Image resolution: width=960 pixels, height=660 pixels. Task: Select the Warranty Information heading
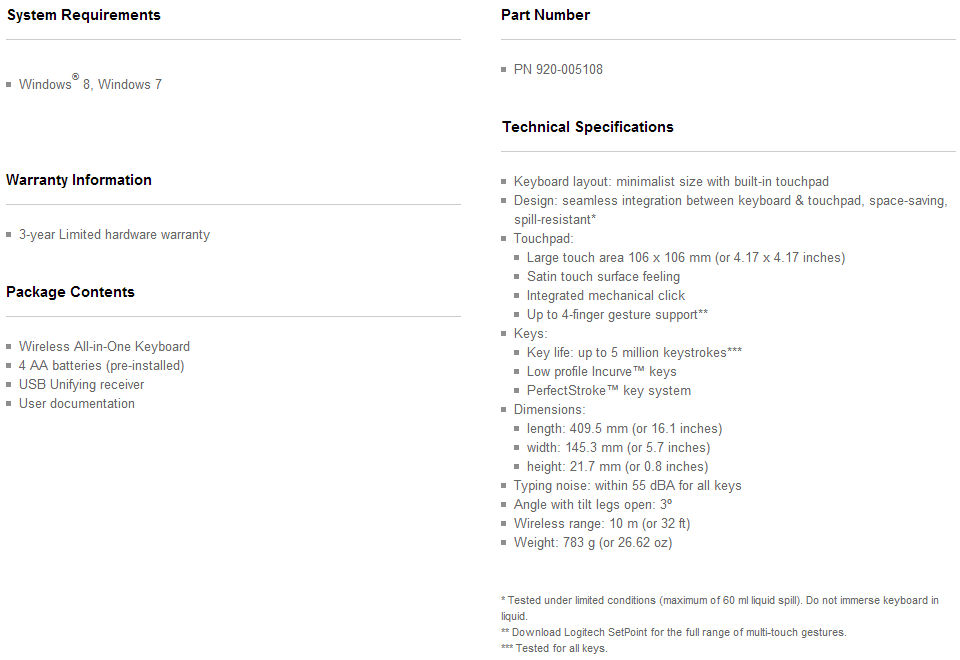point(79,180)
